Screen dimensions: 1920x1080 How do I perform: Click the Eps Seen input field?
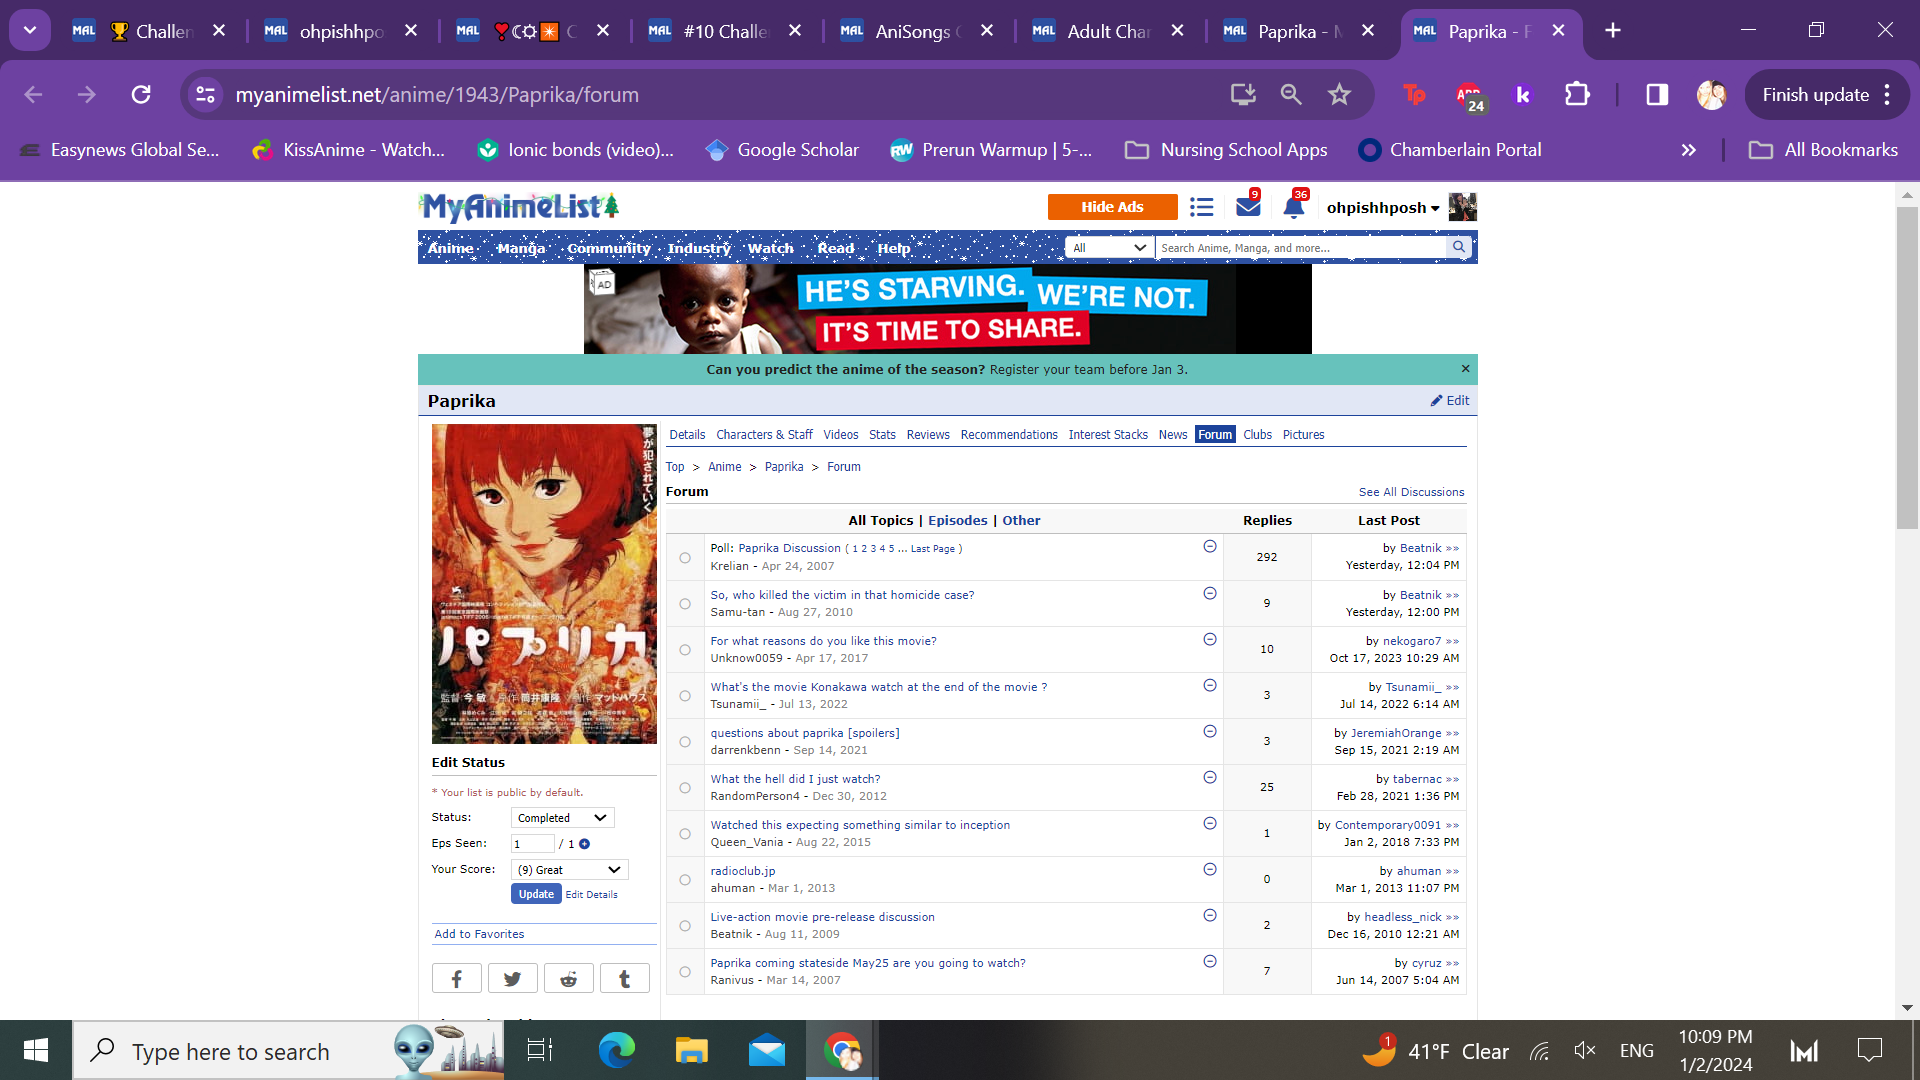(x=532, y=844)
